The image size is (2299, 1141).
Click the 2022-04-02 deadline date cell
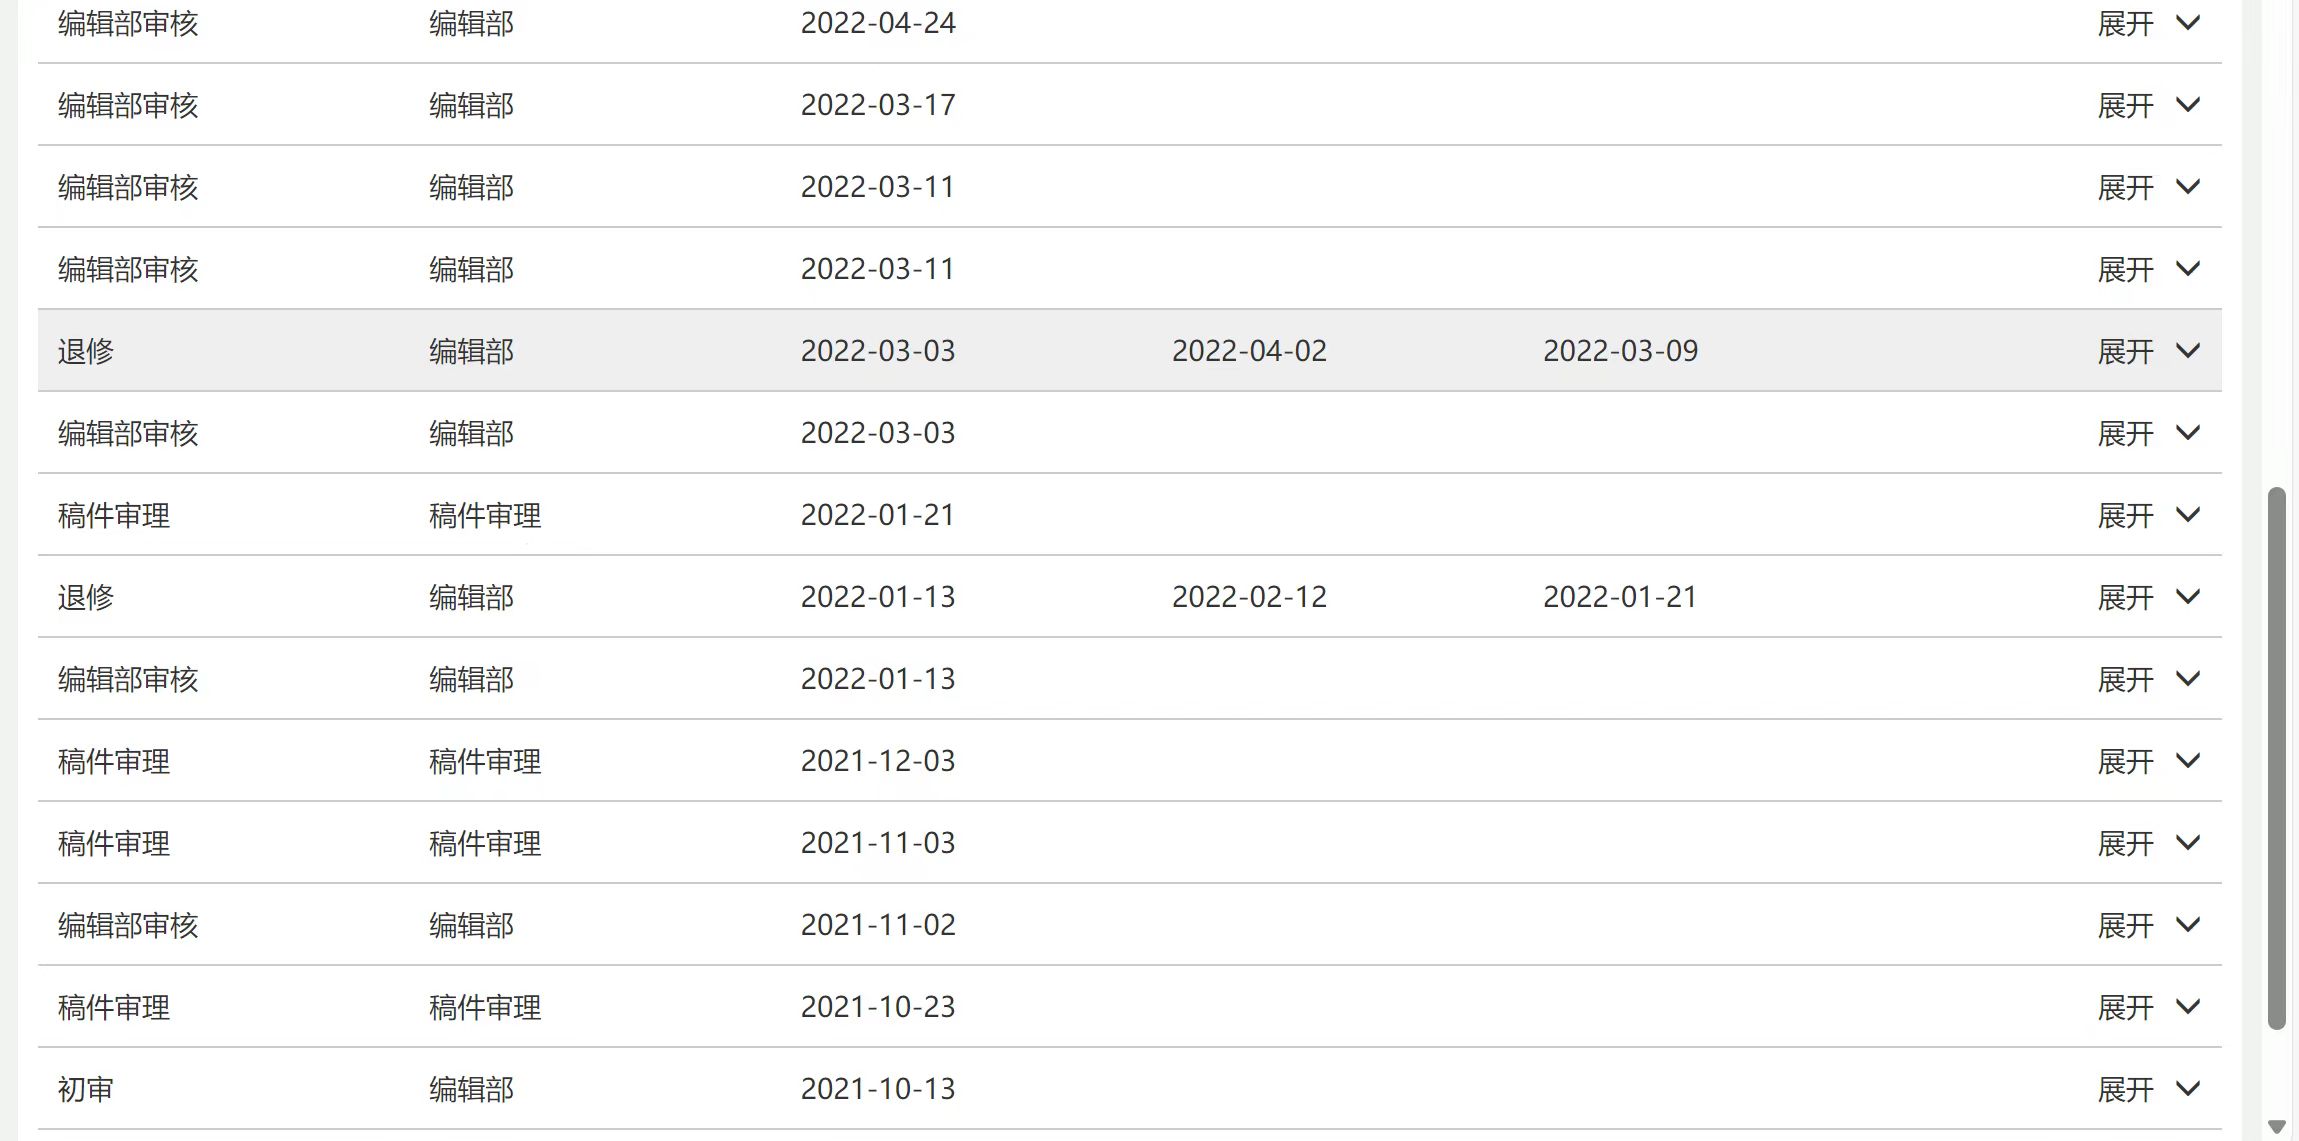1249,351
